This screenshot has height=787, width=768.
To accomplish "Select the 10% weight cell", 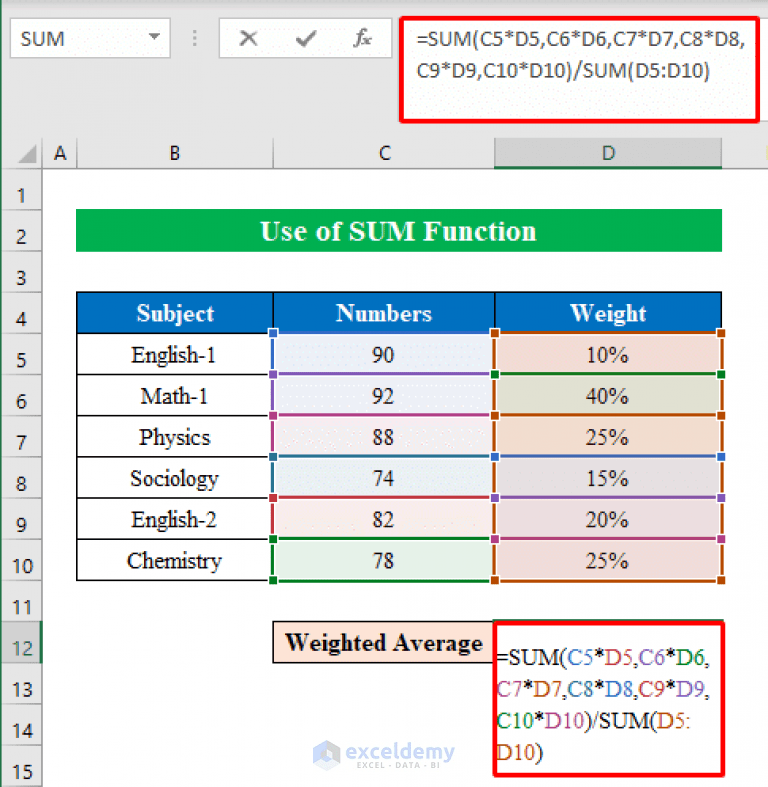I will tap(608, 354).
